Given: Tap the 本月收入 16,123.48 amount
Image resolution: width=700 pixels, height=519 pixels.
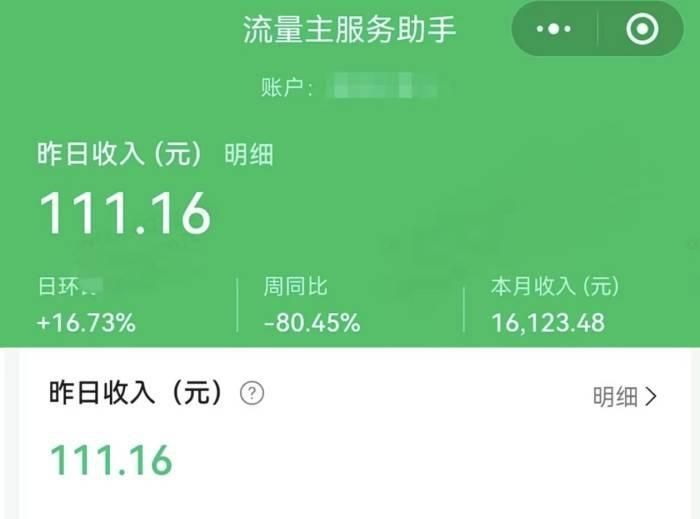Looking at the screenshot, I should coord(548,323).
